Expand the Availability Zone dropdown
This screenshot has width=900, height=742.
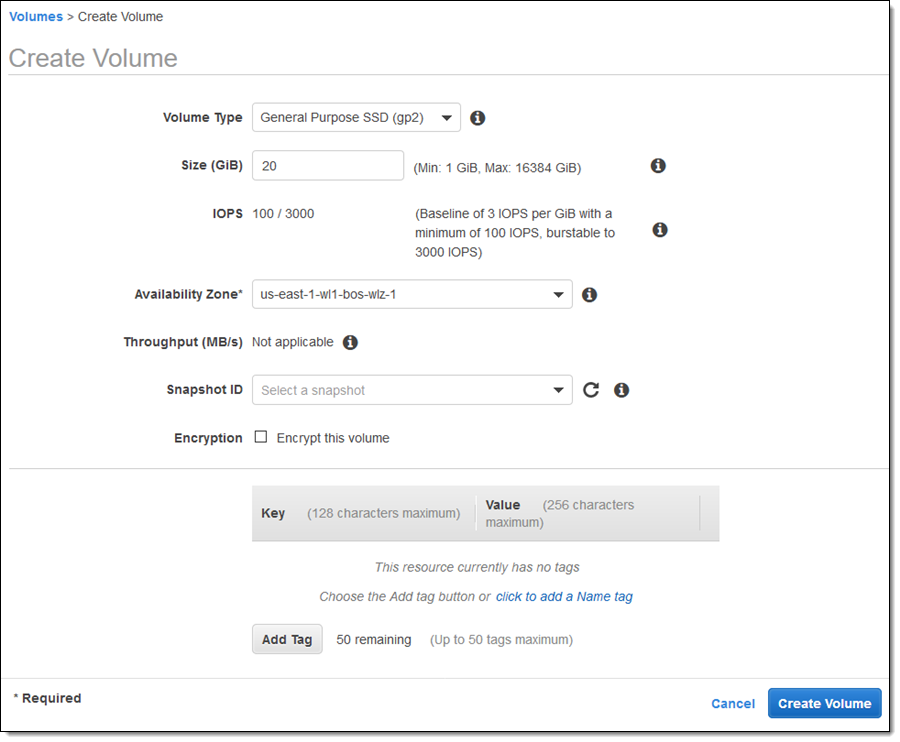click(412, 295)
